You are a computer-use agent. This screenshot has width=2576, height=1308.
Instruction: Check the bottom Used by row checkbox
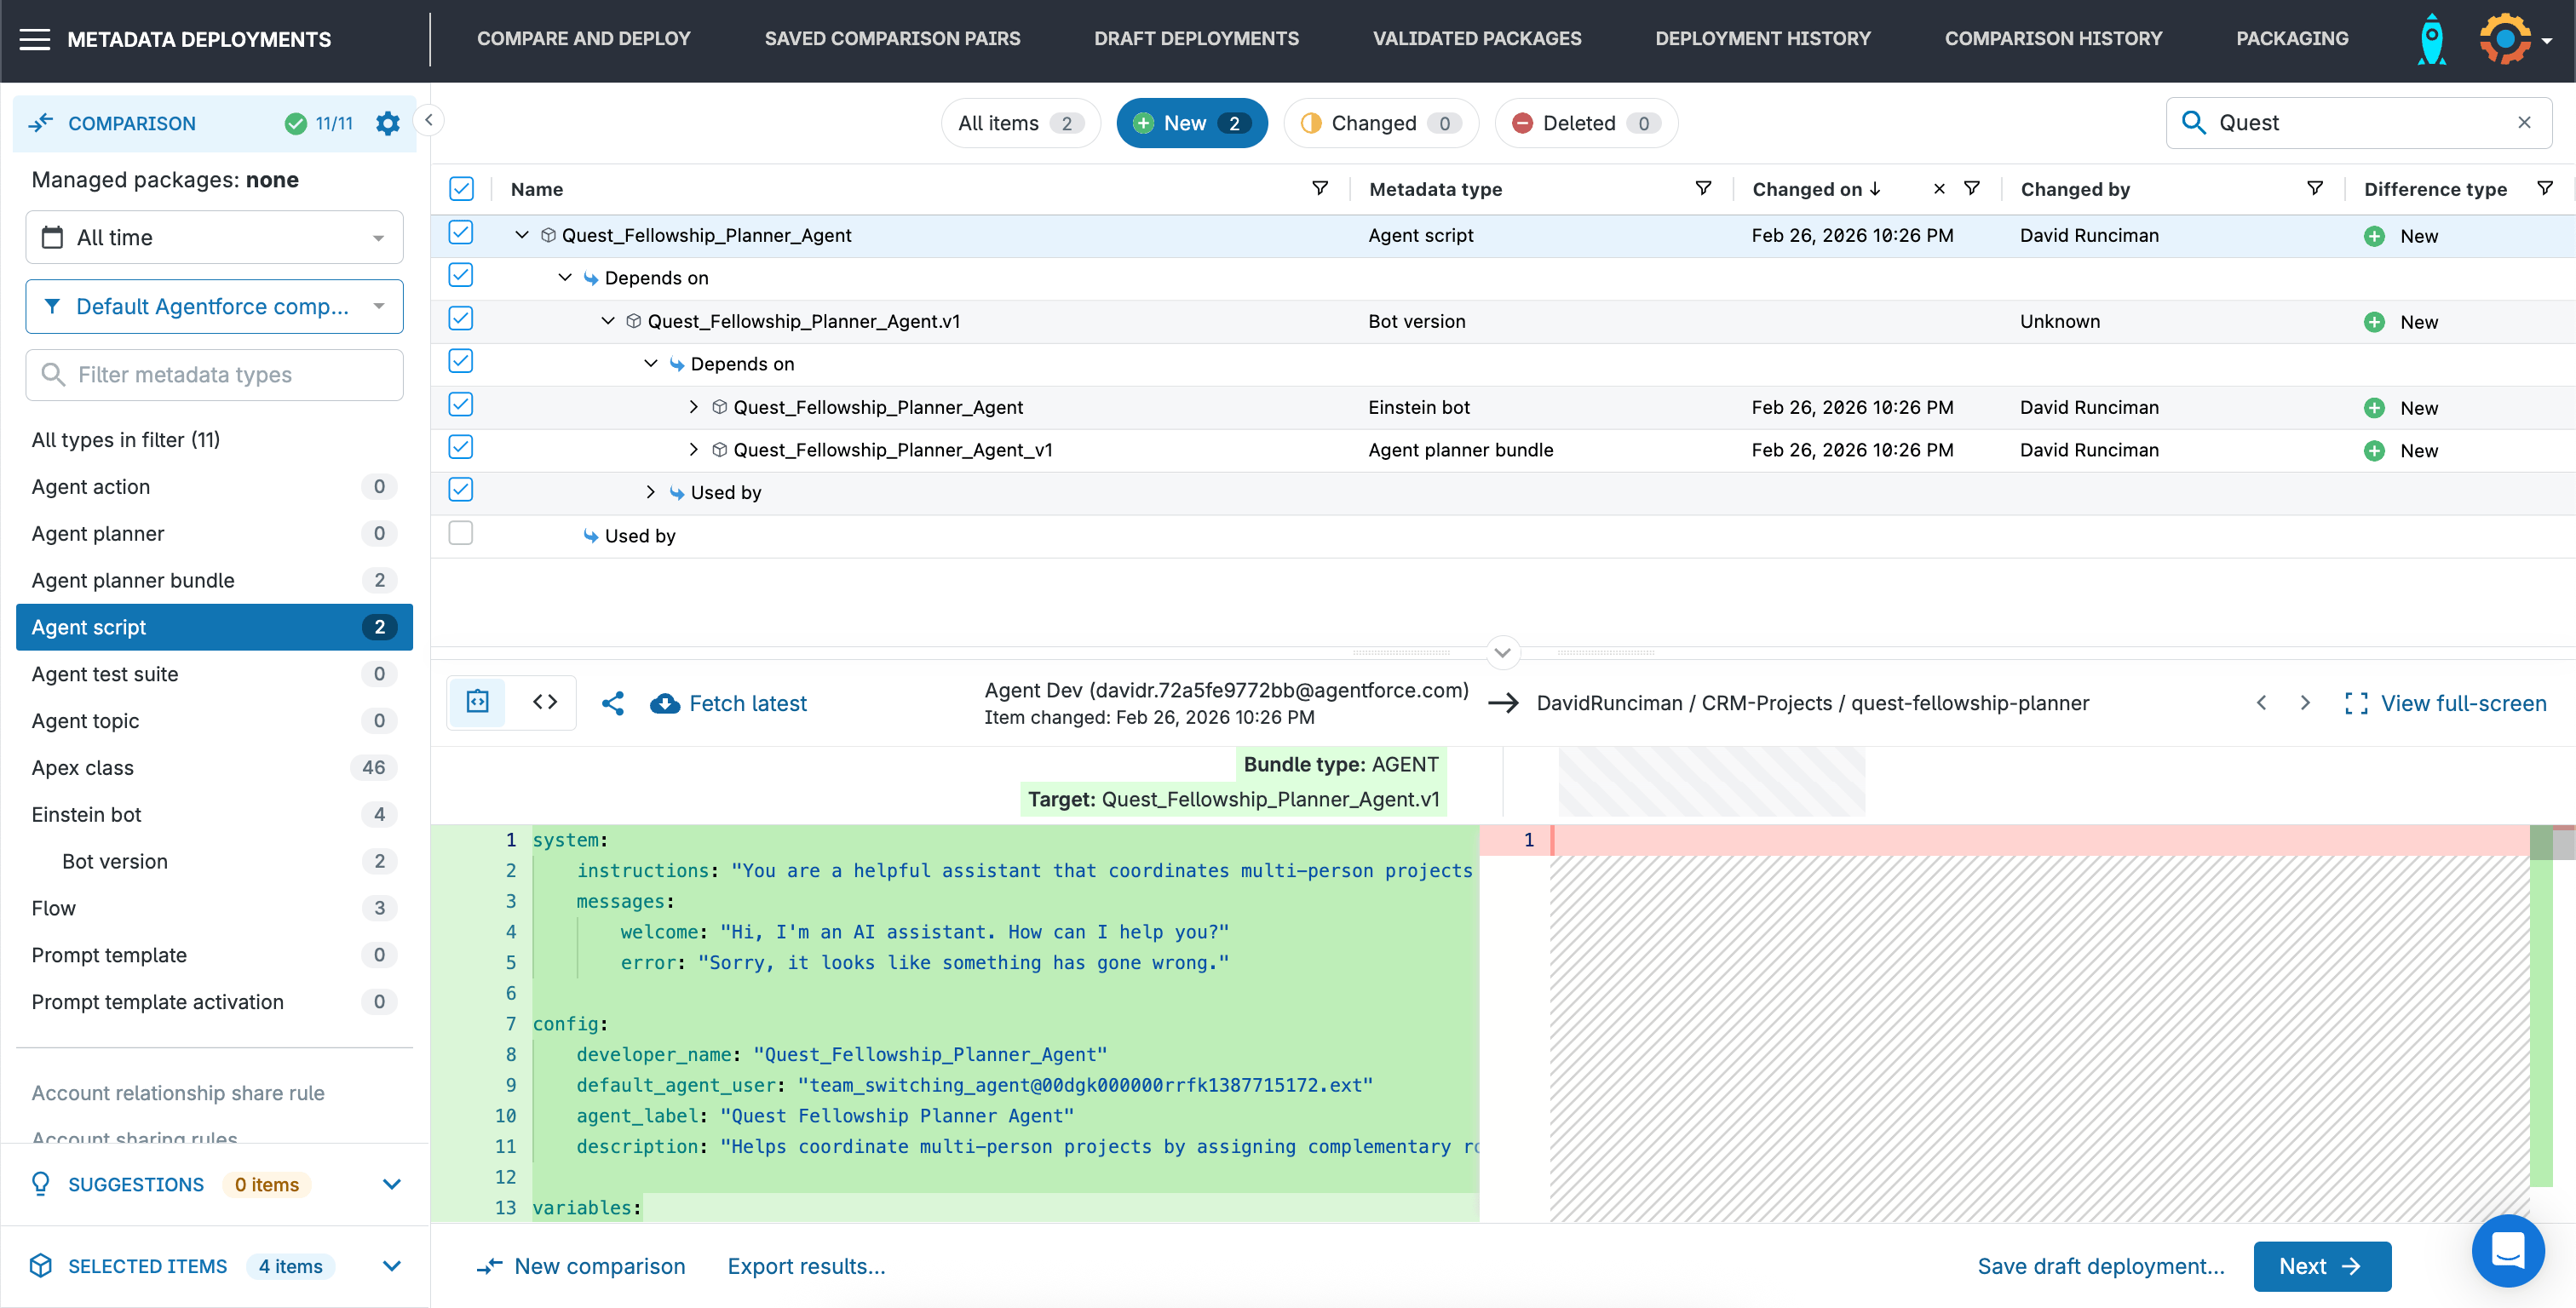(461, 533)
